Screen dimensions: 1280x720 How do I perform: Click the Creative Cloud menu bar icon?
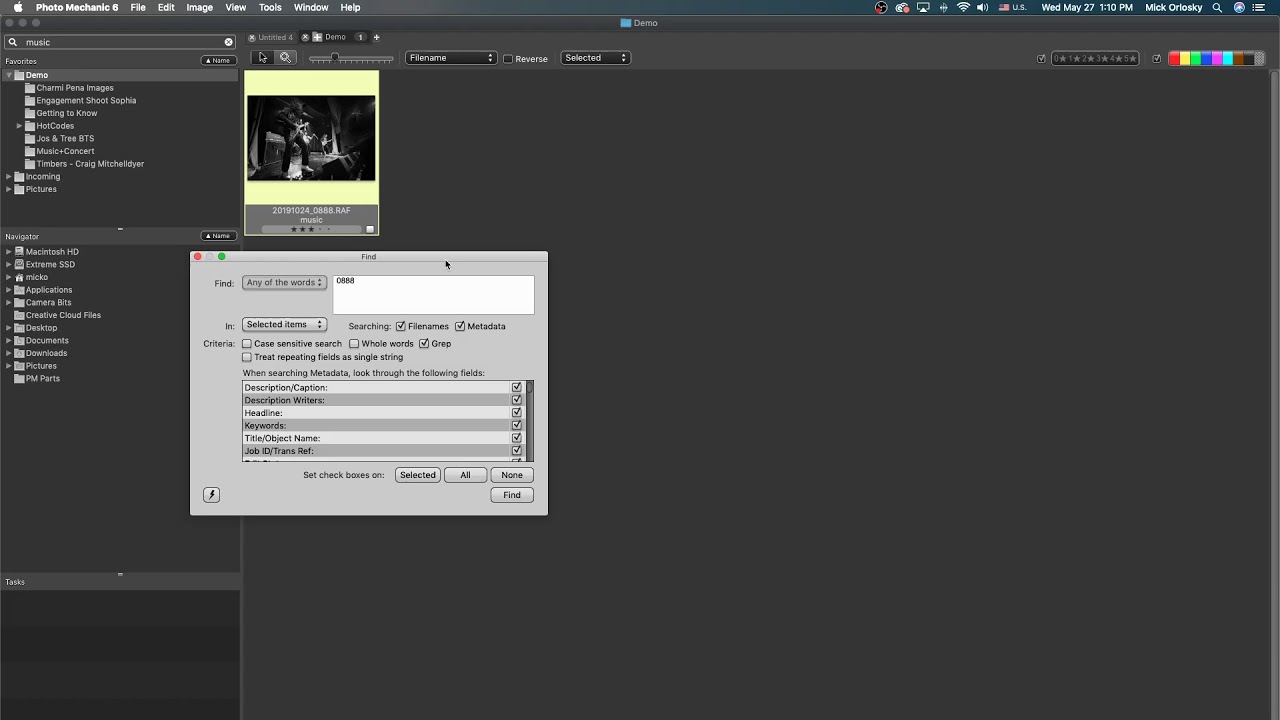pyautogui.click(x=902, y=7)
